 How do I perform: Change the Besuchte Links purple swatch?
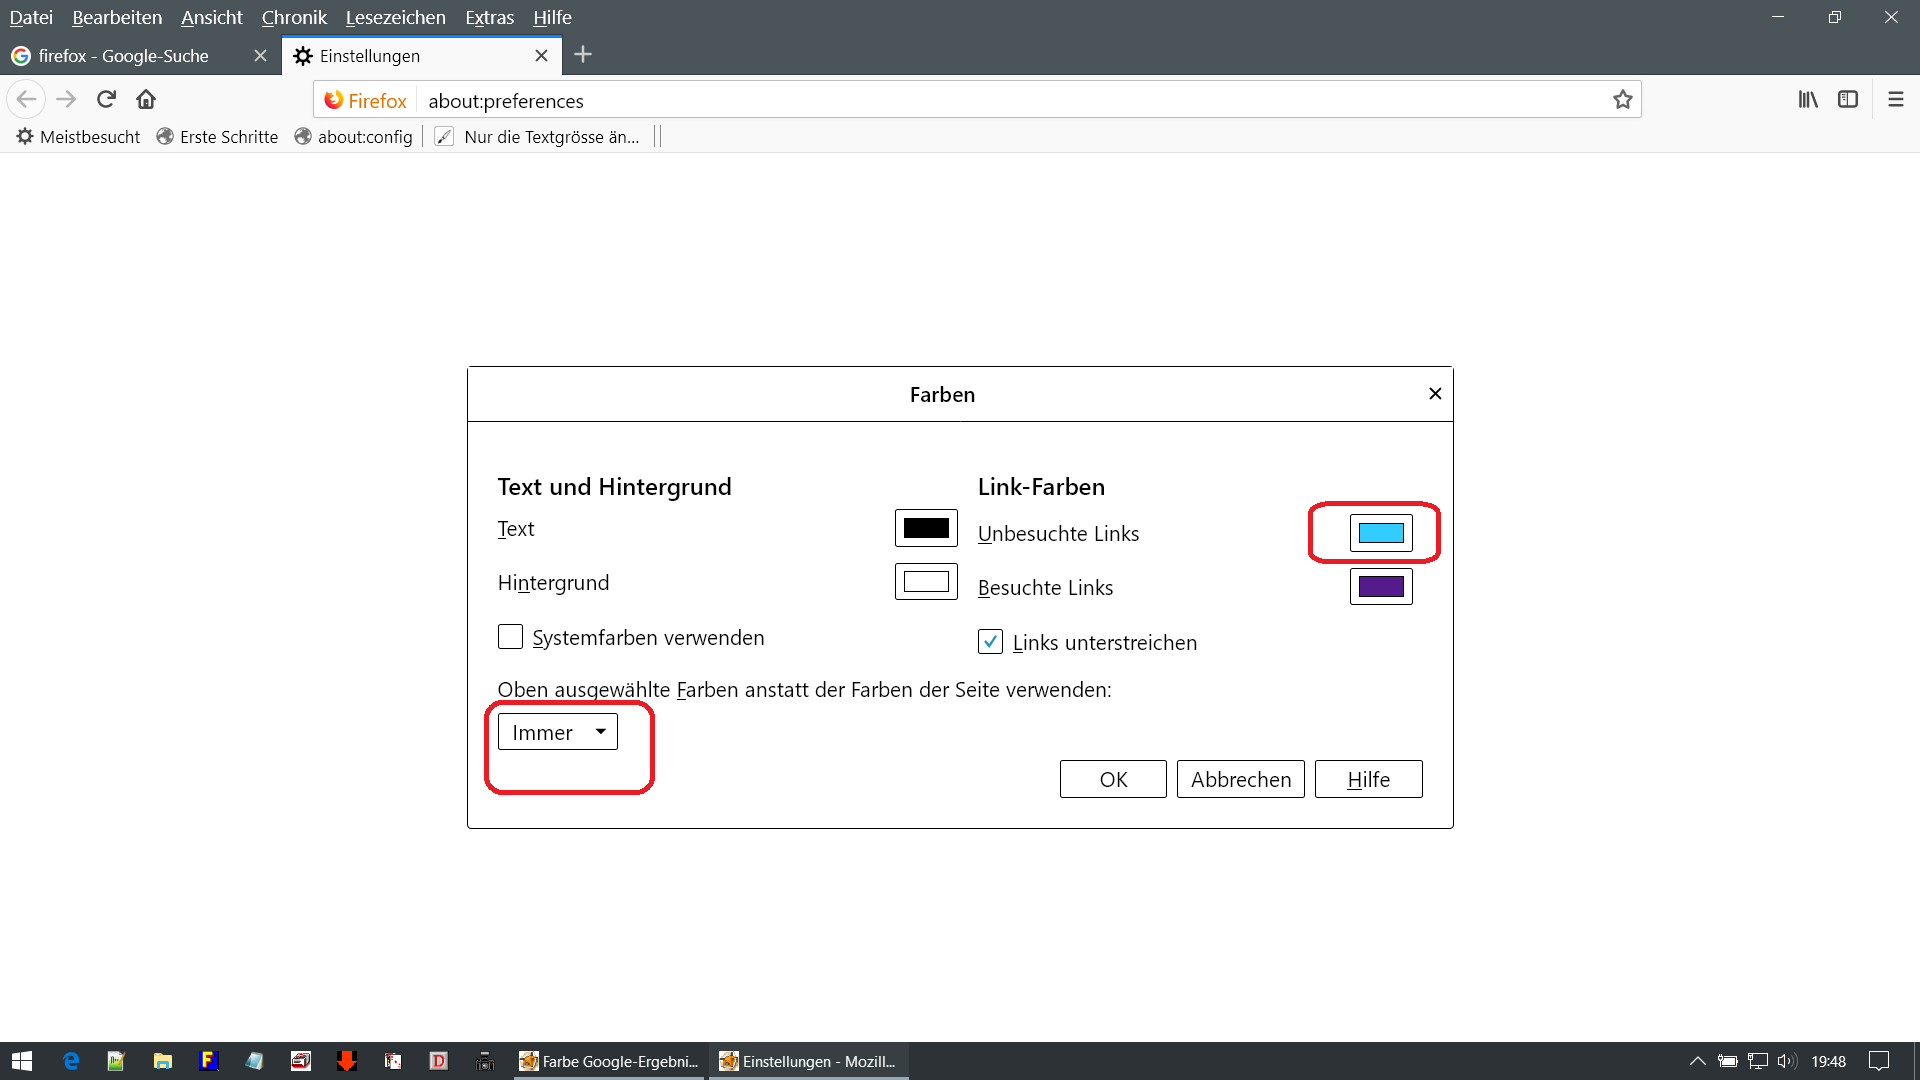(x=1380, y=587)
